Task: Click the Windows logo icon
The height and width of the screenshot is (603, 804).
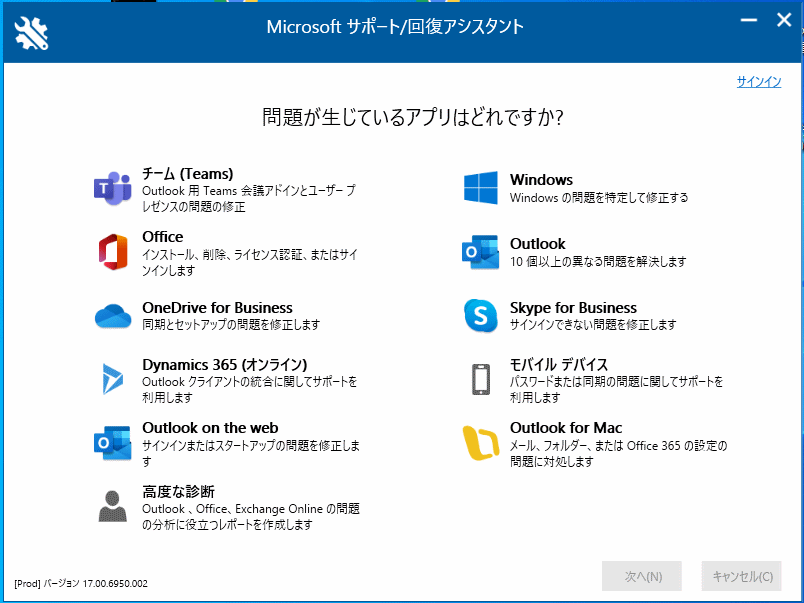Action: [x=480, y=188]
